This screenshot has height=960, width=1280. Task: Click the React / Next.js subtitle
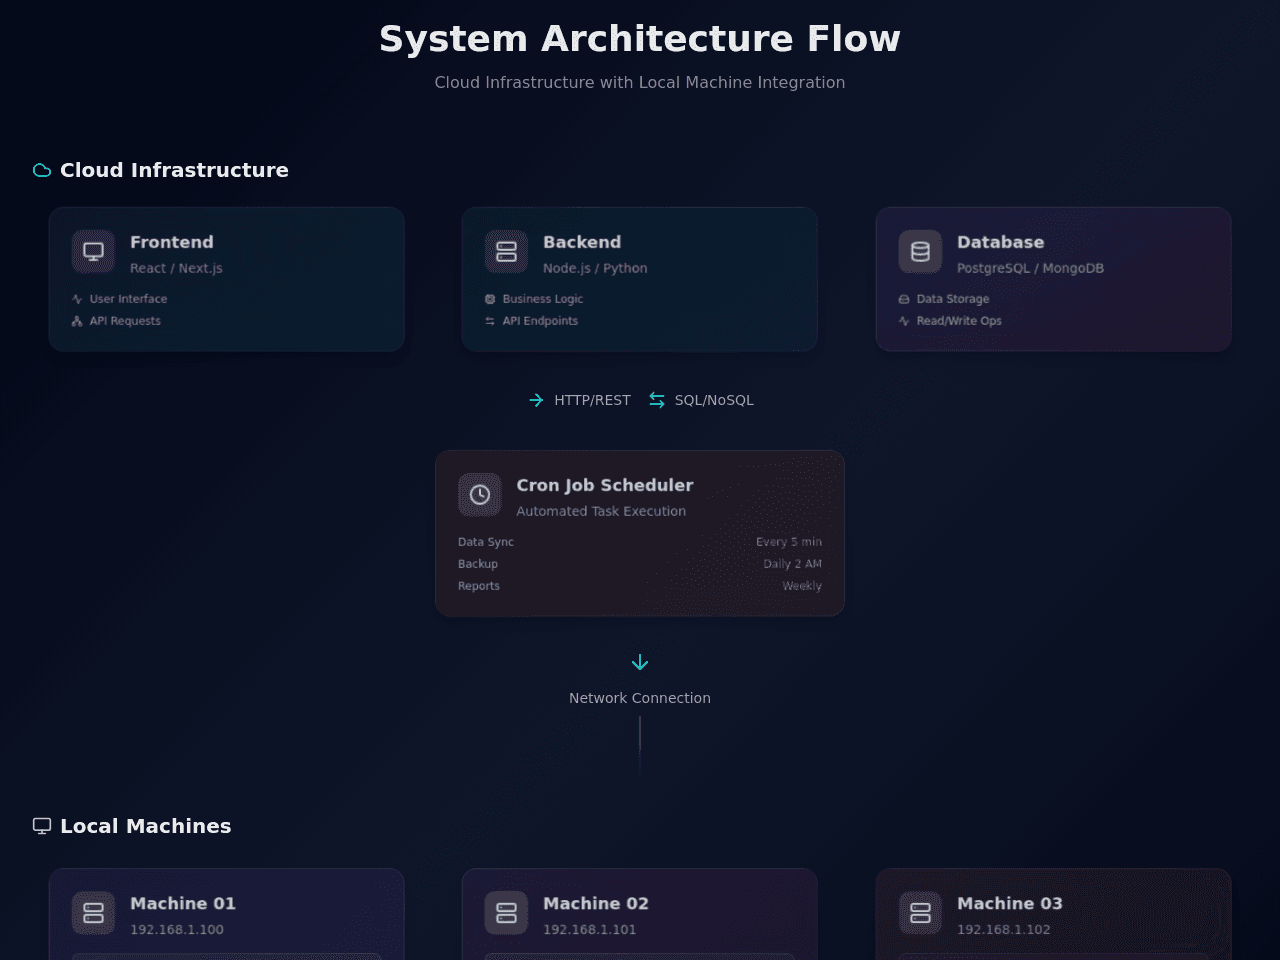176,268
